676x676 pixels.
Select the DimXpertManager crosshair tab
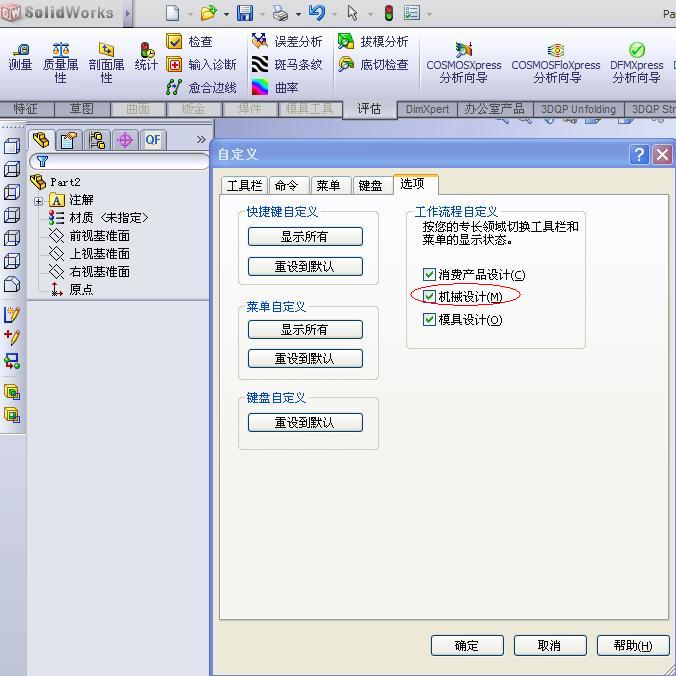125,140
